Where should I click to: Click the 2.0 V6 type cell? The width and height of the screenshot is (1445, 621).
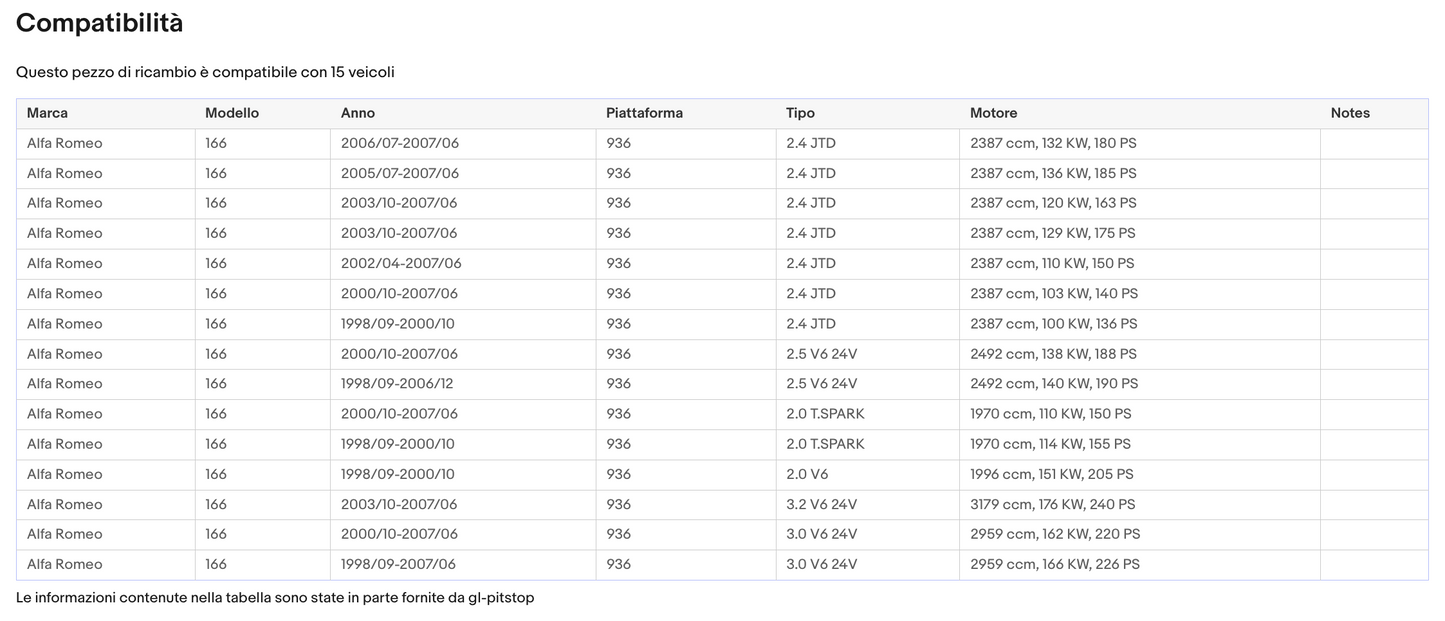807,474
